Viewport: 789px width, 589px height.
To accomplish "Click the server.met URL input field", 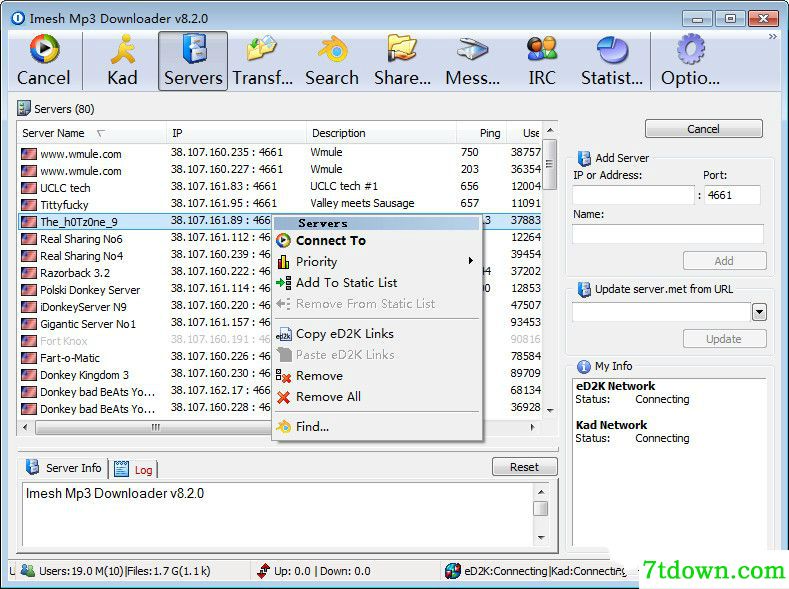I will click(x=661, y=312).
